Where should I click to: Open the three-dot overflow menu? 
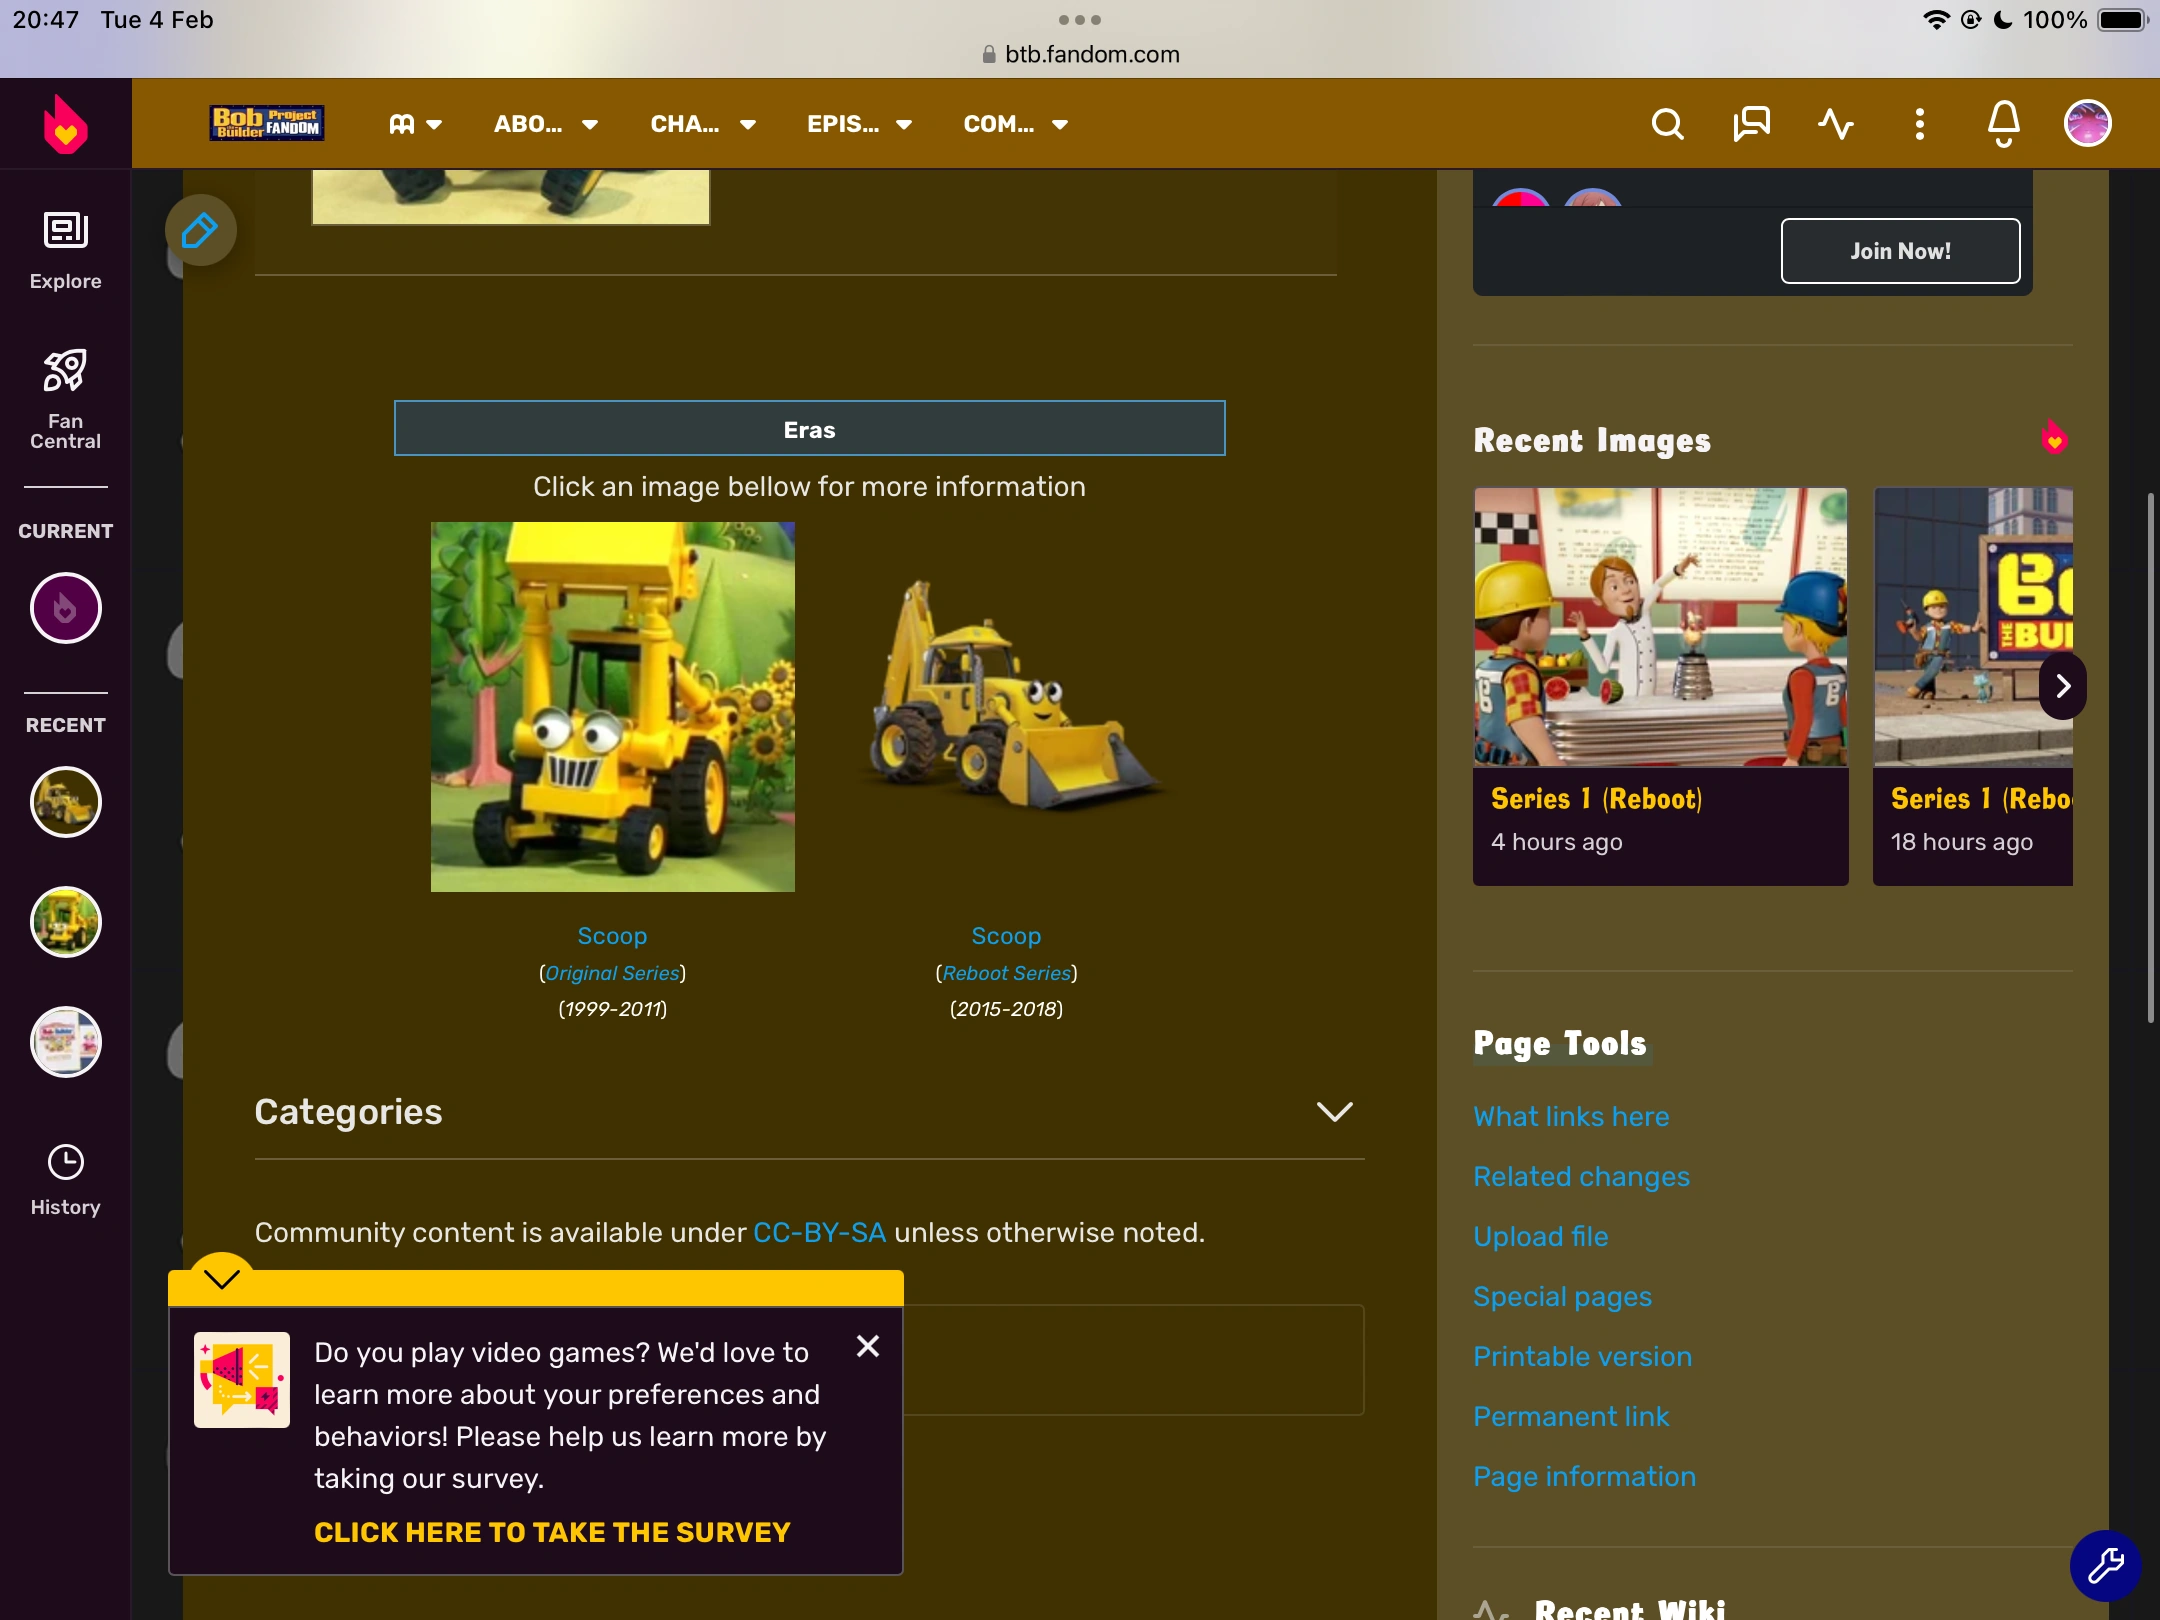click(1918, 123)
